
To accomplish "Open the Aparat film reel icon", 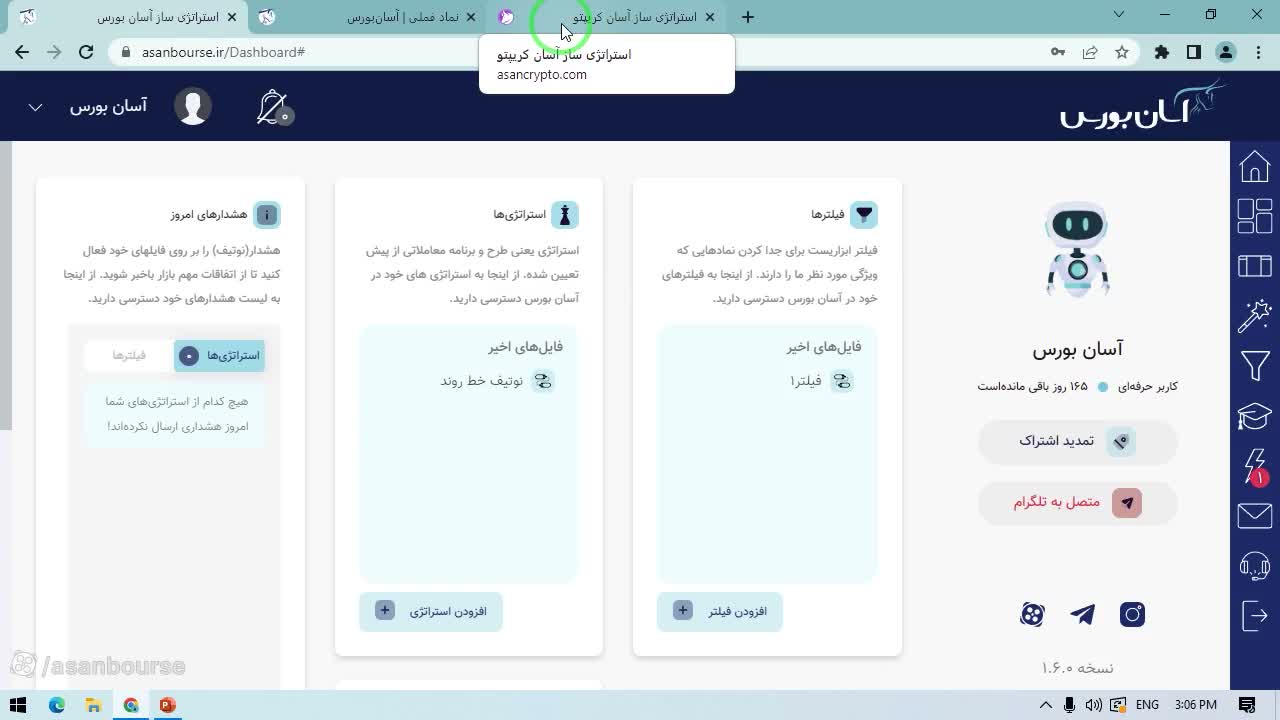I will pos(1032,614).
